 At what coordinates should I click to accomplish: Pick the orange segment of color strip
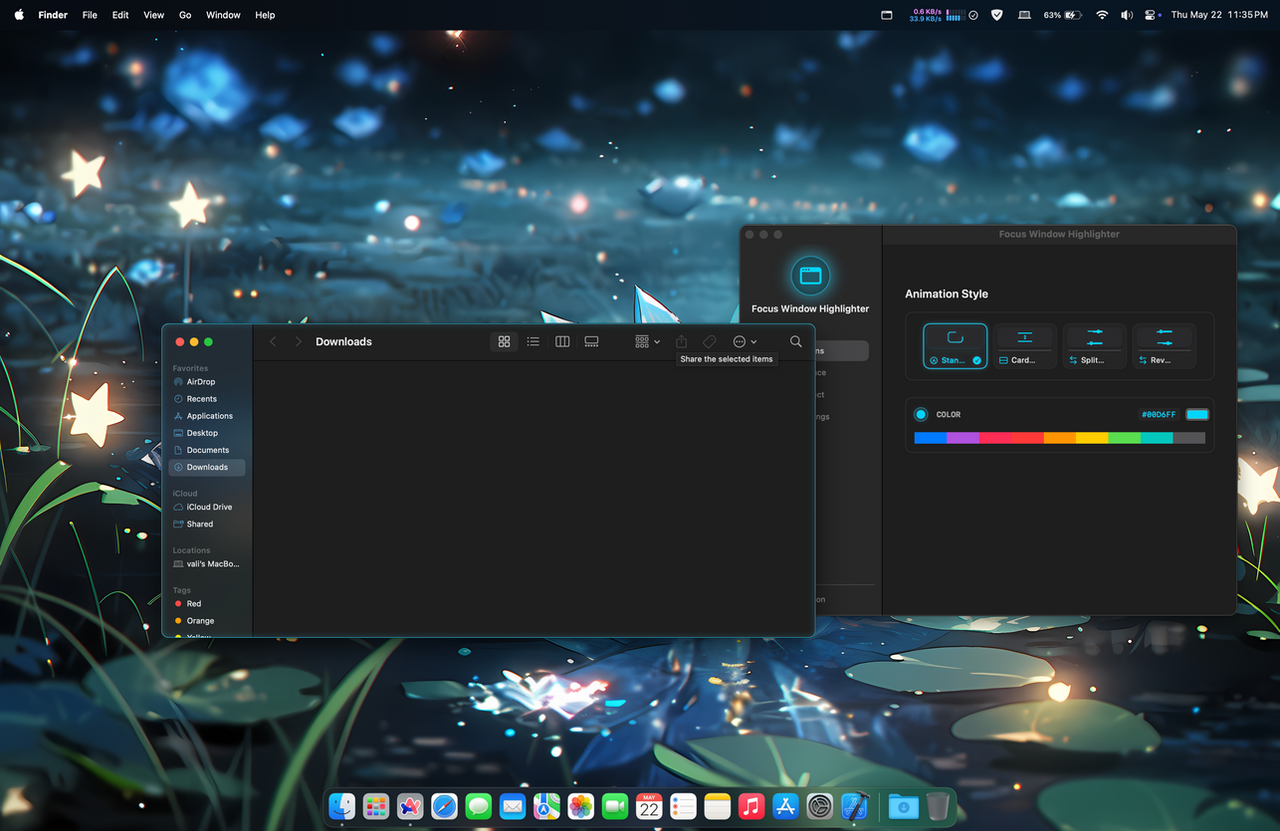pos(1060,438)
